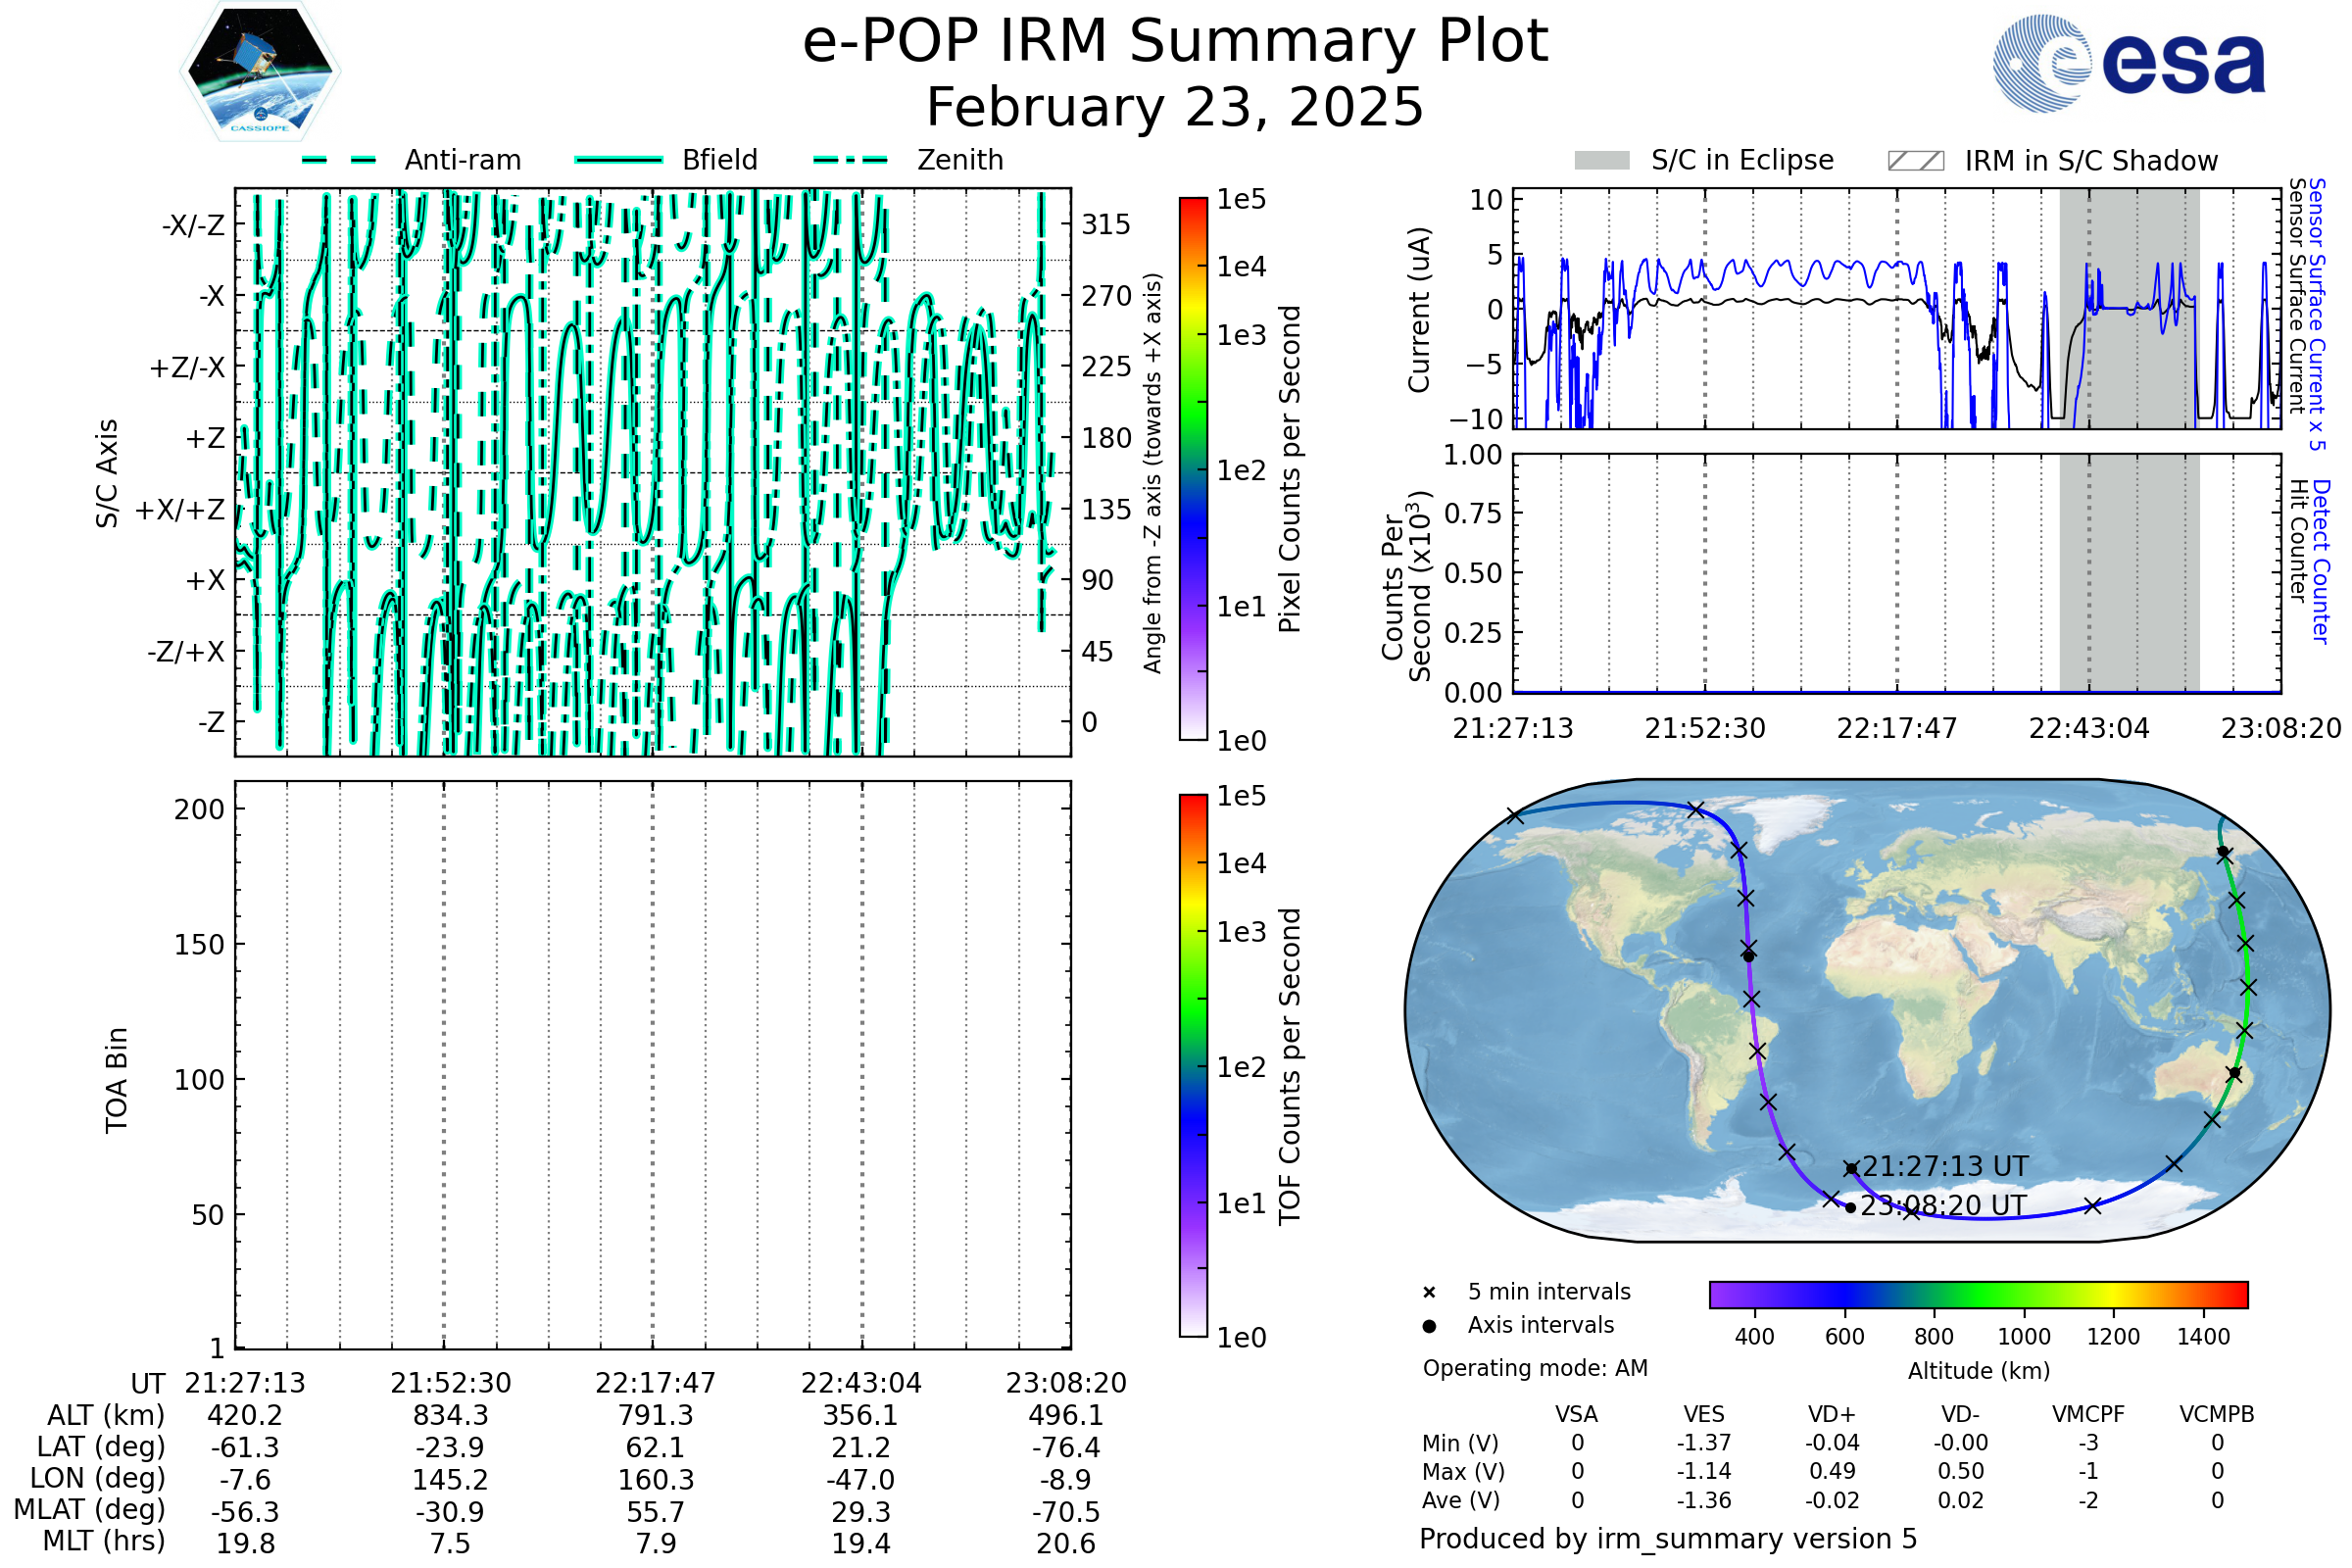Screen dimensions: 2352x1568
Task: Click the Anti-ram dashed line legend marker
Action: [x=339, y=160]
